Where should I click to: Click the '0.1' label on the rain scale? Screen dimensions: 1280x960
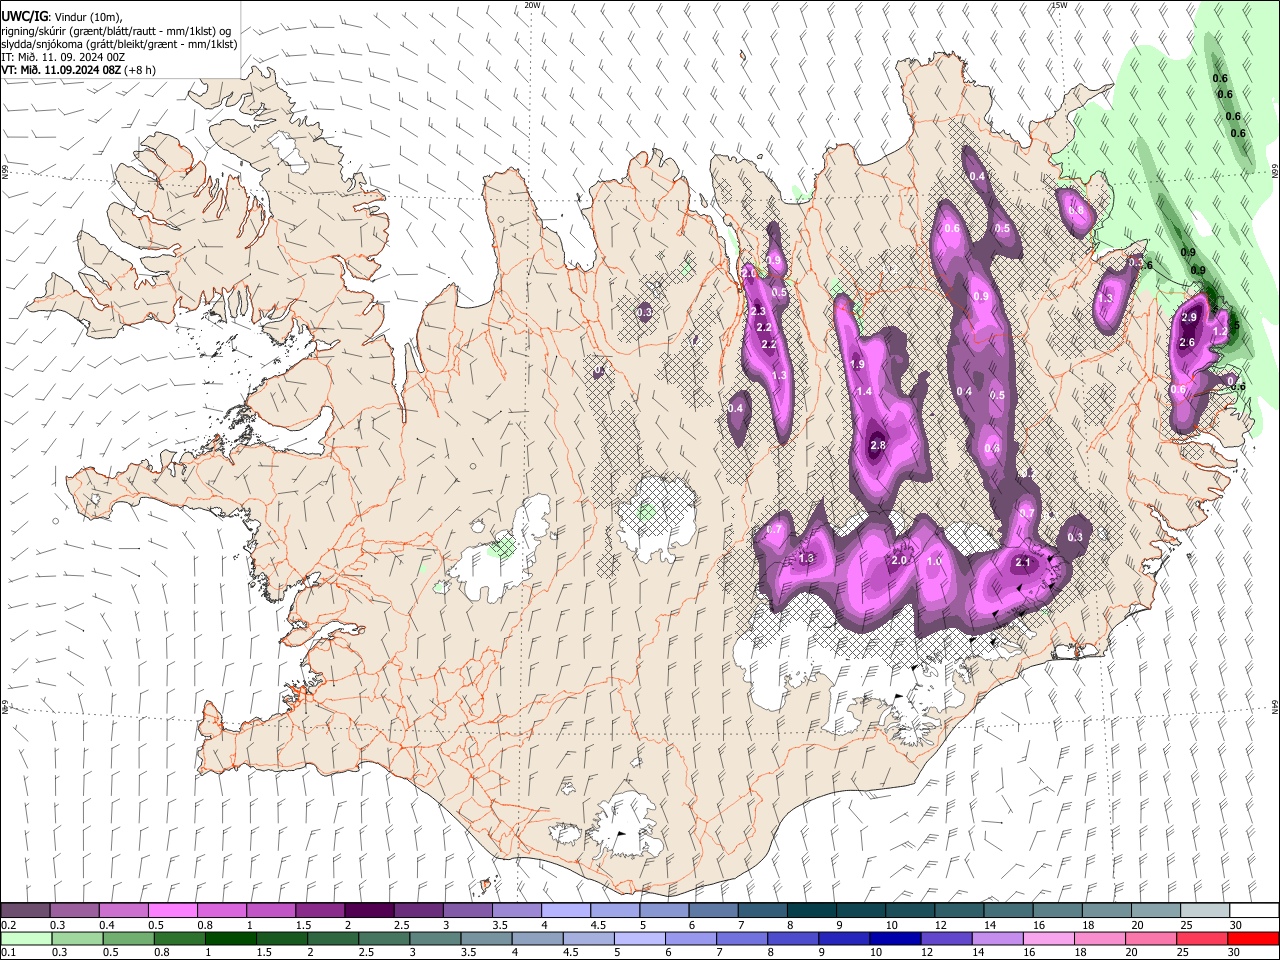[7, 952]
